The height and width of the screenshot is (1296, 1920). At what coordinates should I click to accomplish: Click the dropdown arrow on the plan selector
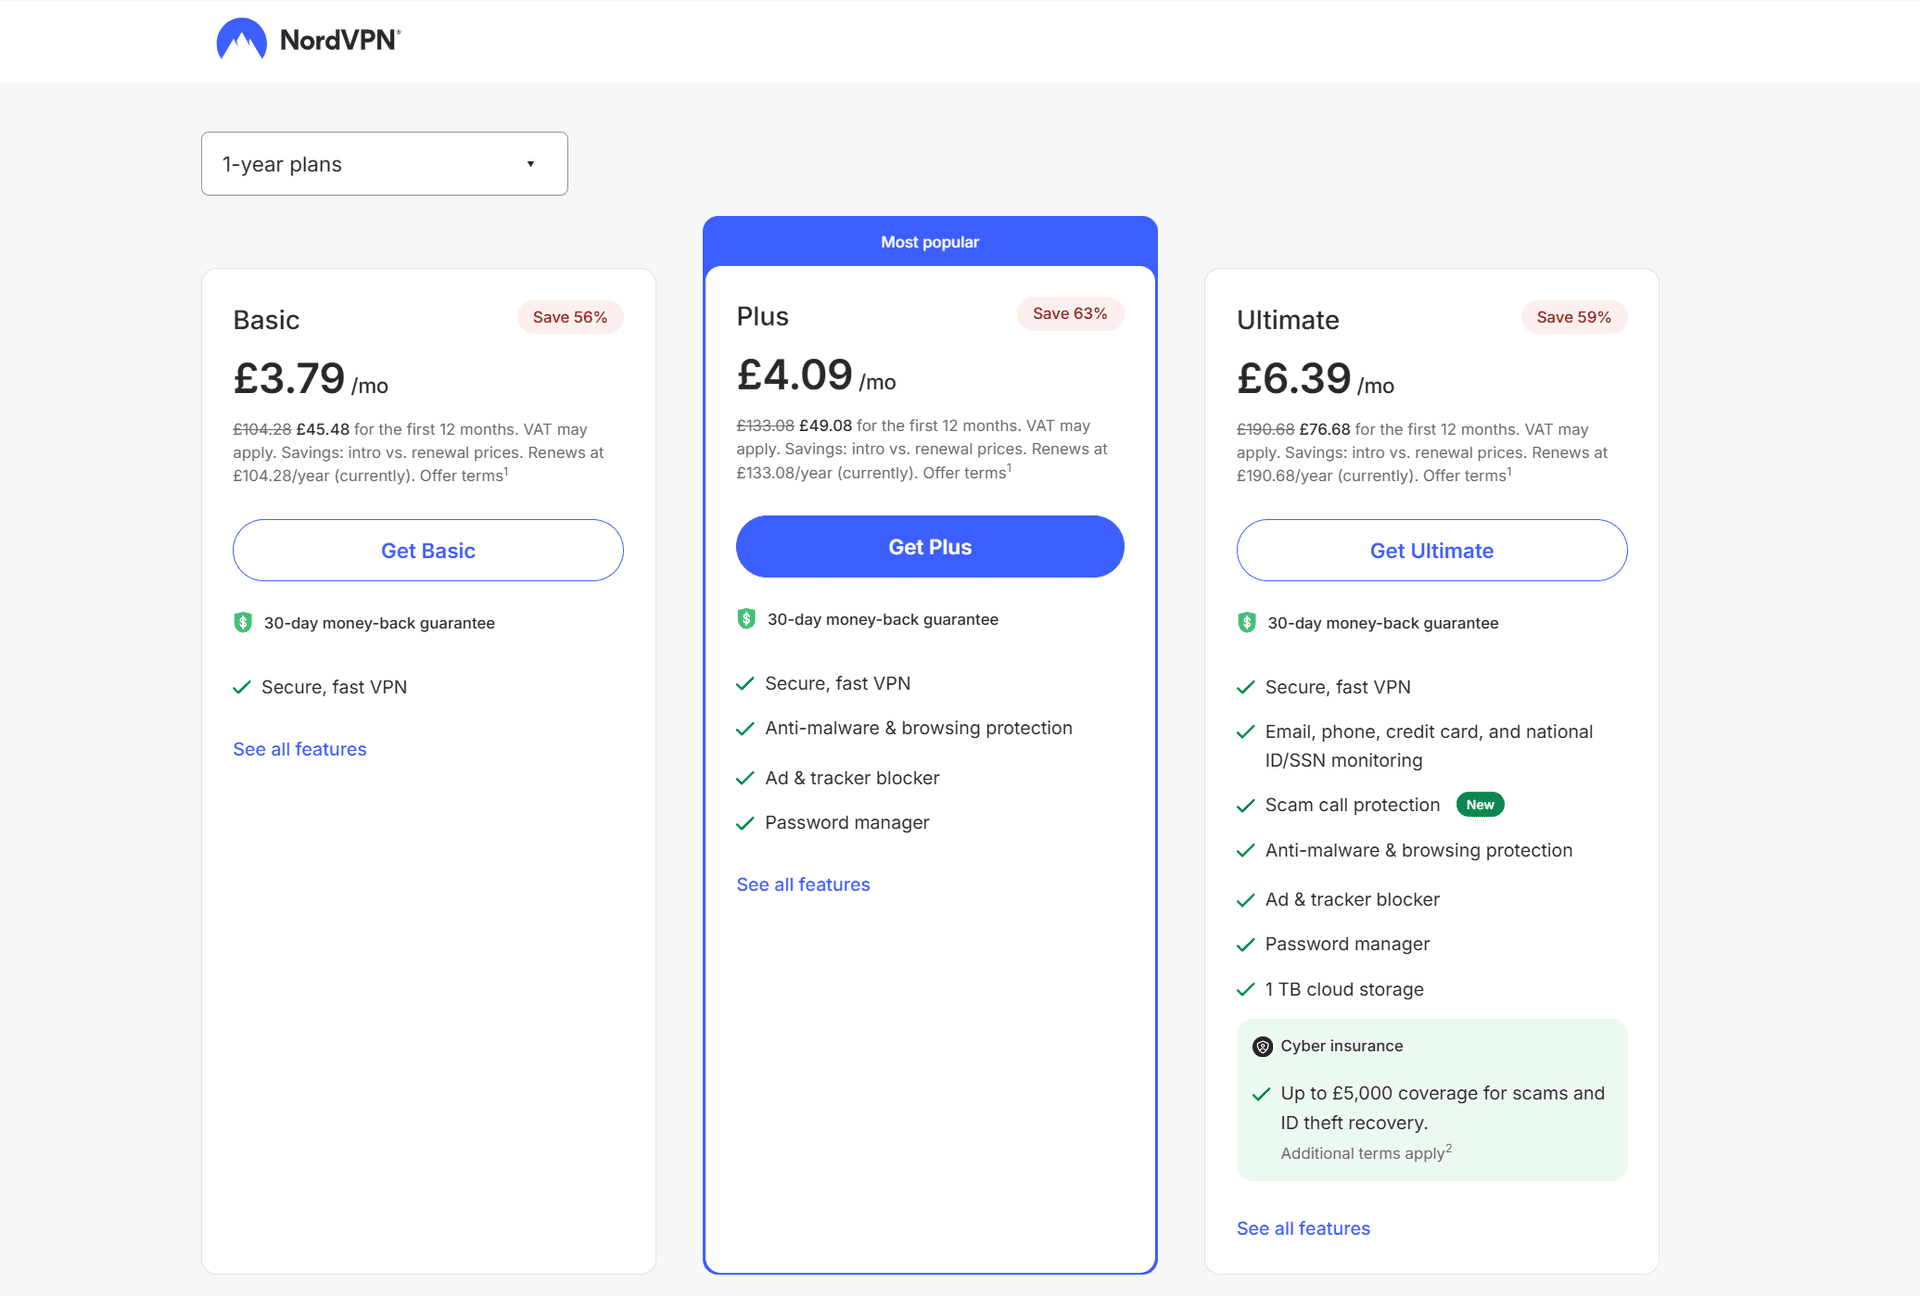pos(530,163)
